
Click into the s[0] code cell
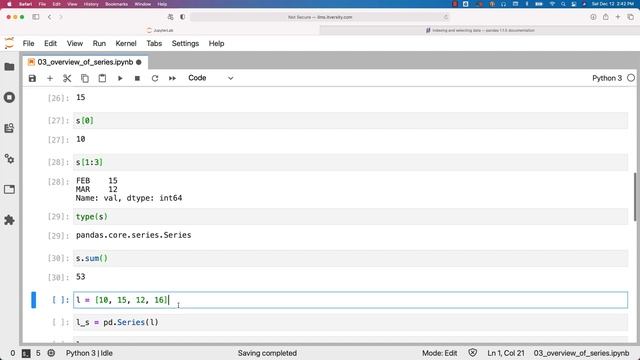pyautogui.click(x=350, y=121)
